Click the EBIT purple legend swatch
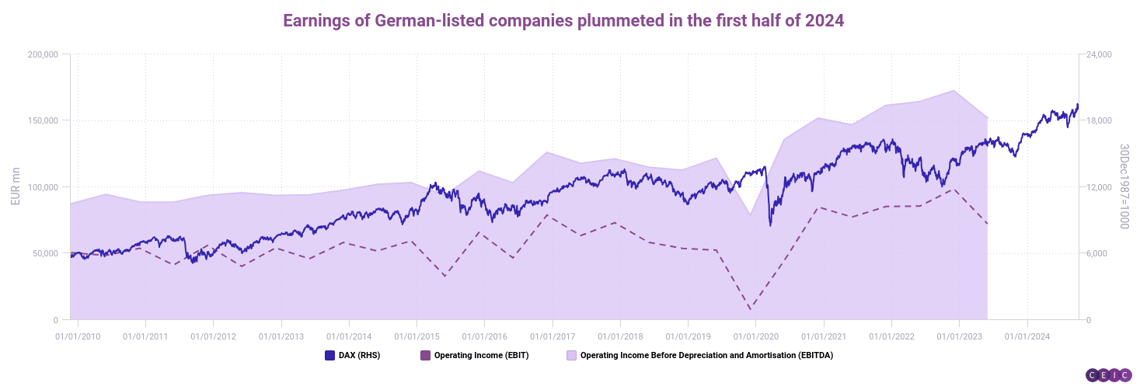This screenshot has width=1140, height=390. 425,357
